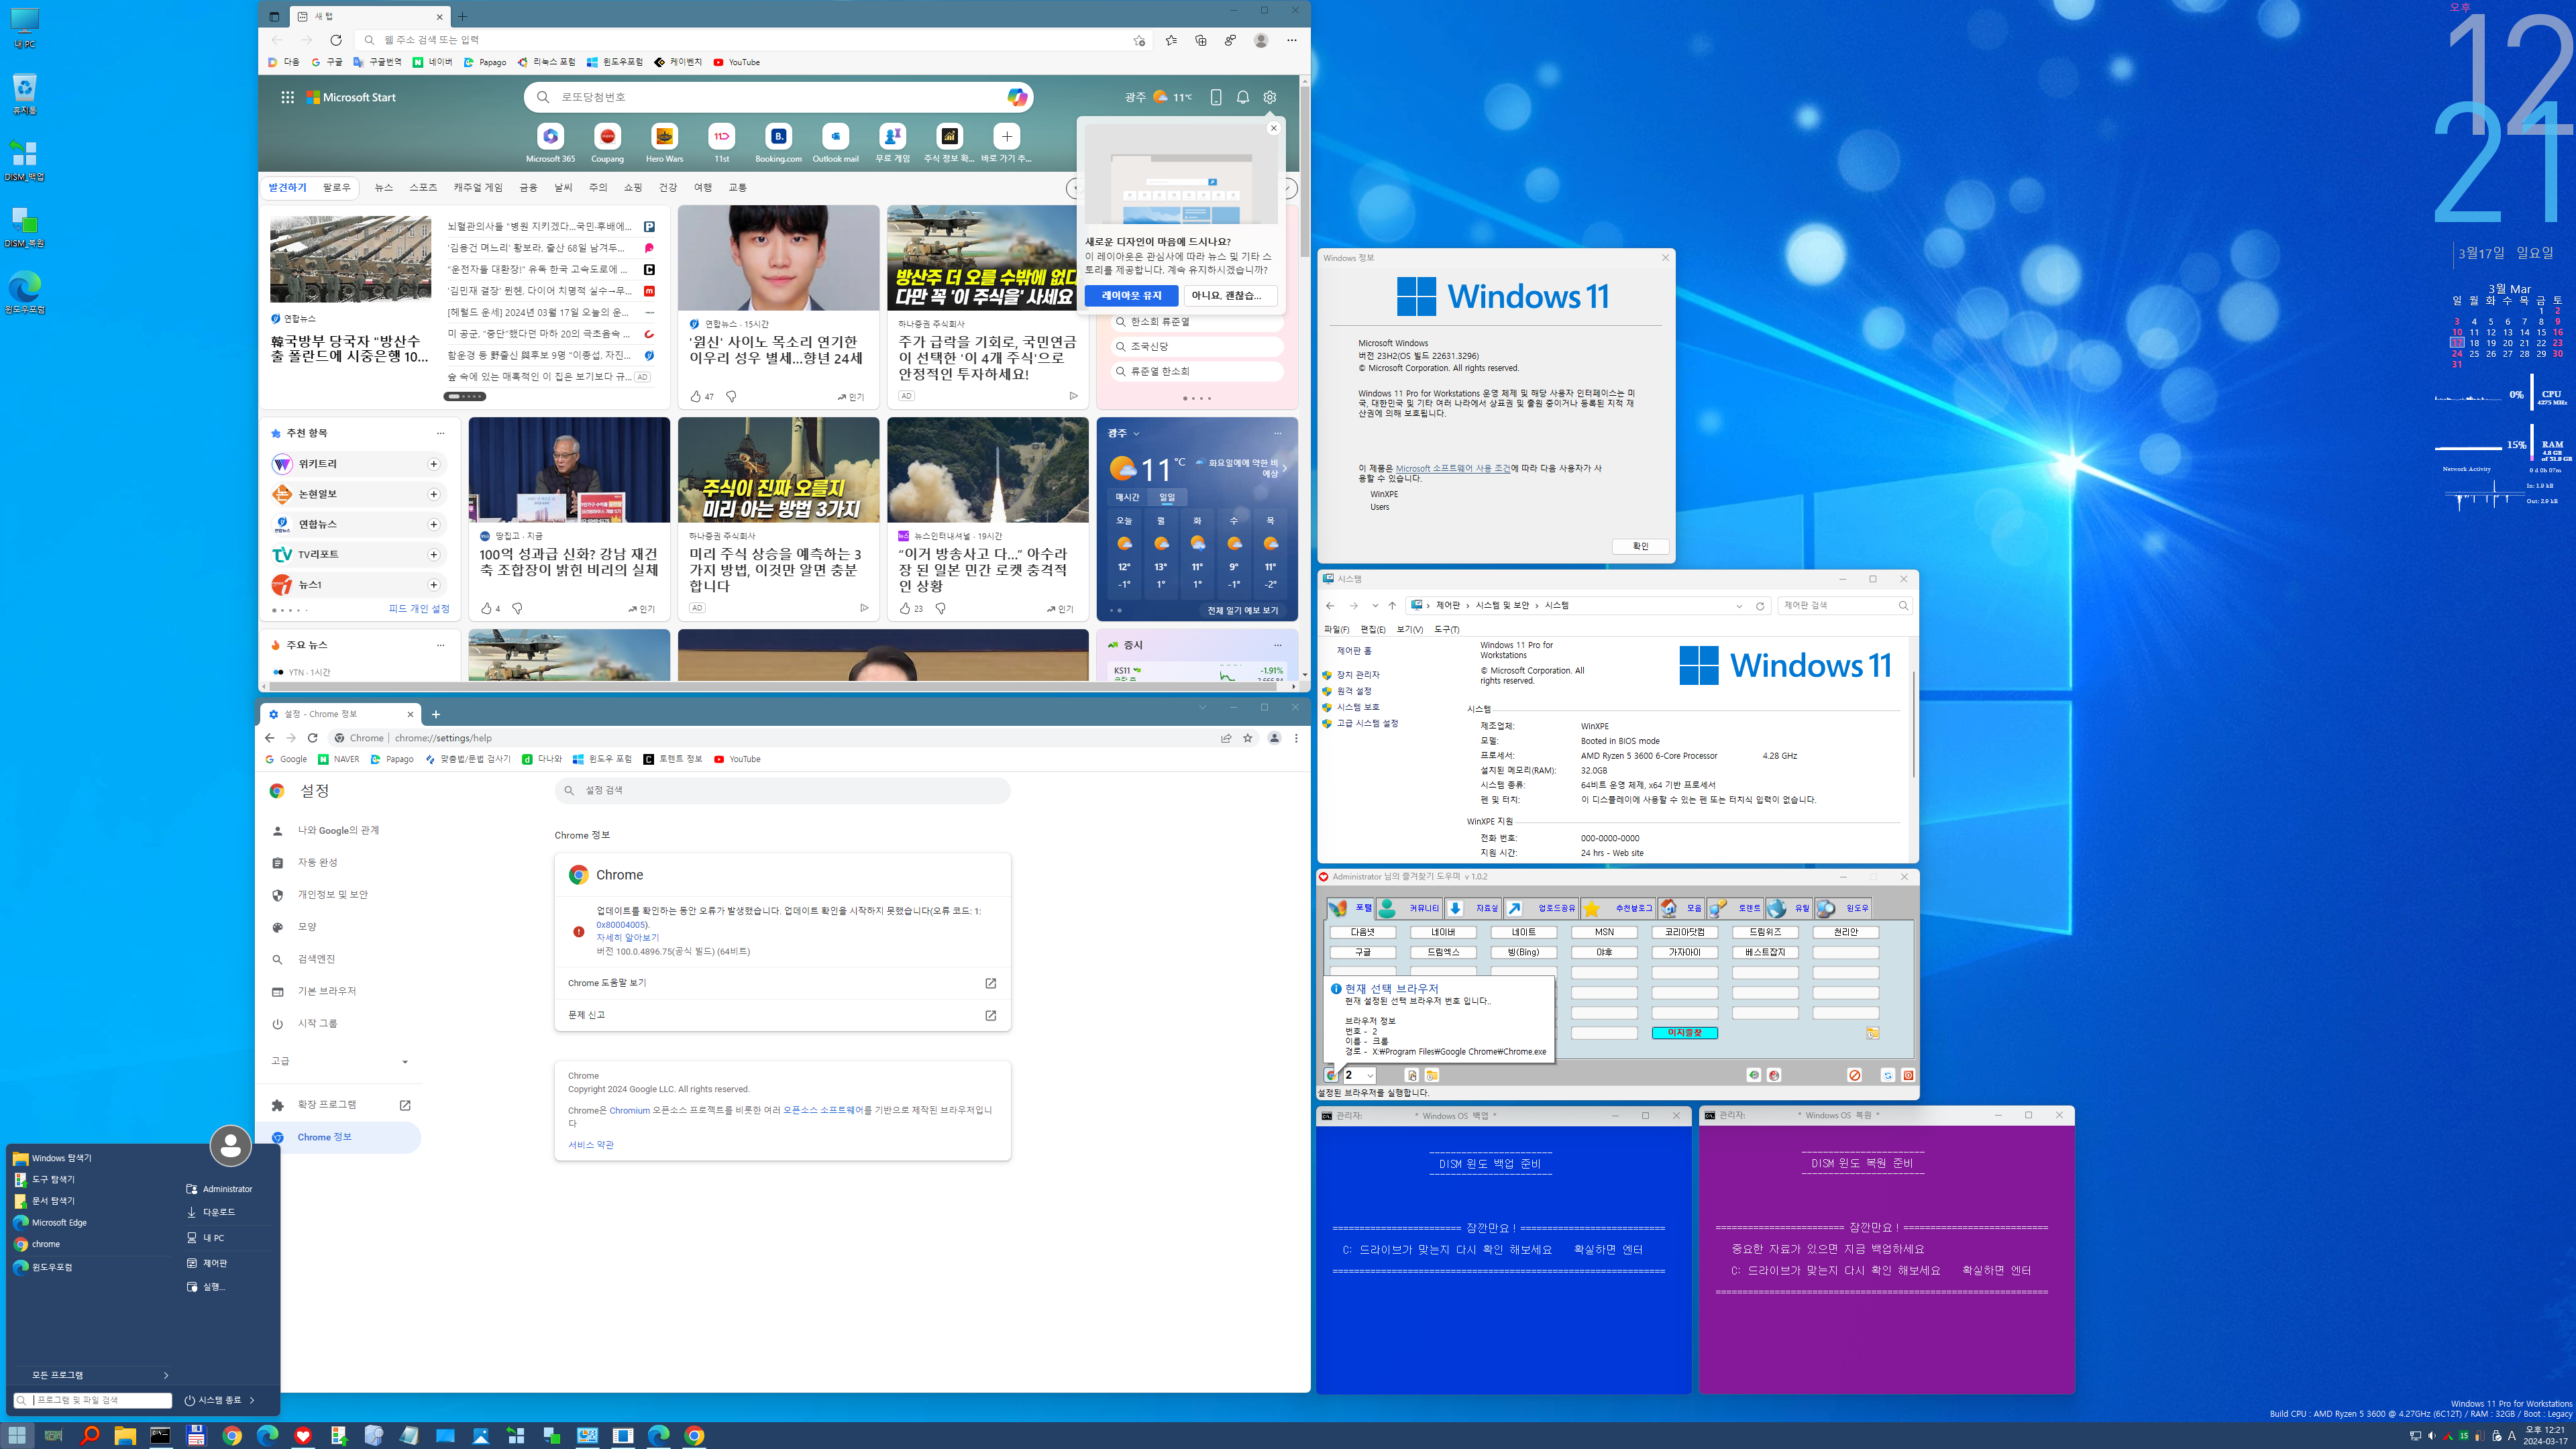Screen dimensions: 2576x1449
Task: Add 연합뉴스 to followed sources
Action: (433, 524)
